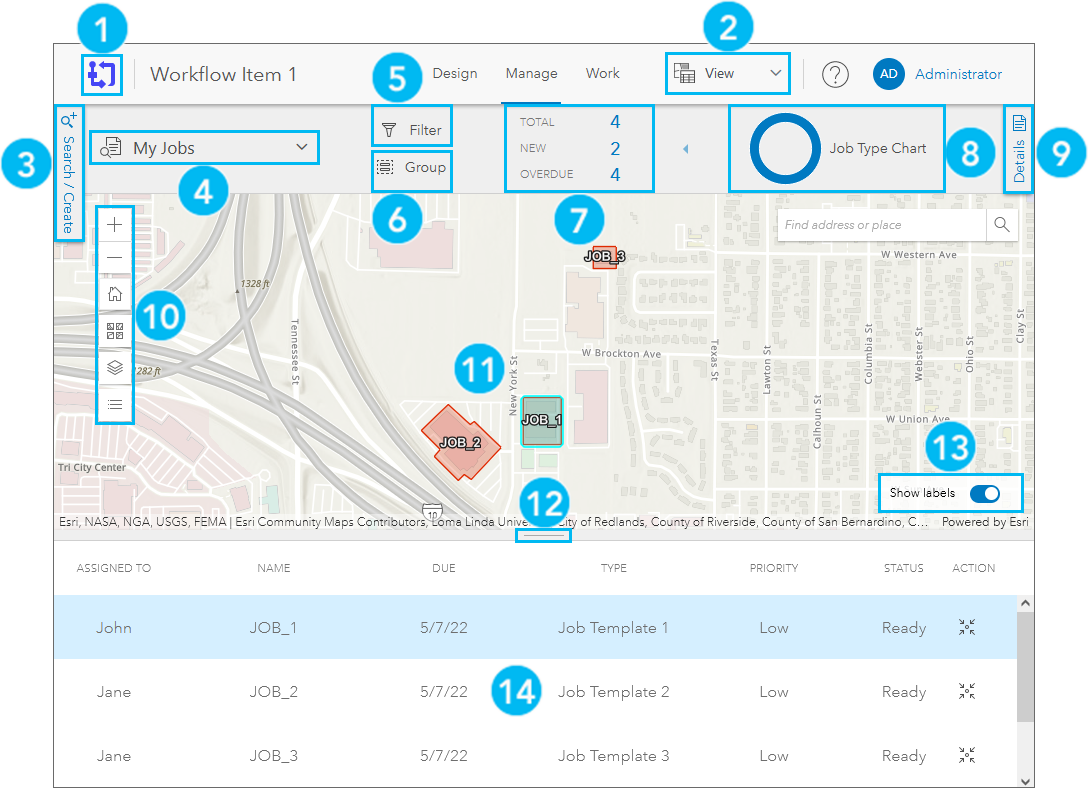
Task: Open the My Jobs dropdown
Action: click(204, 147)
